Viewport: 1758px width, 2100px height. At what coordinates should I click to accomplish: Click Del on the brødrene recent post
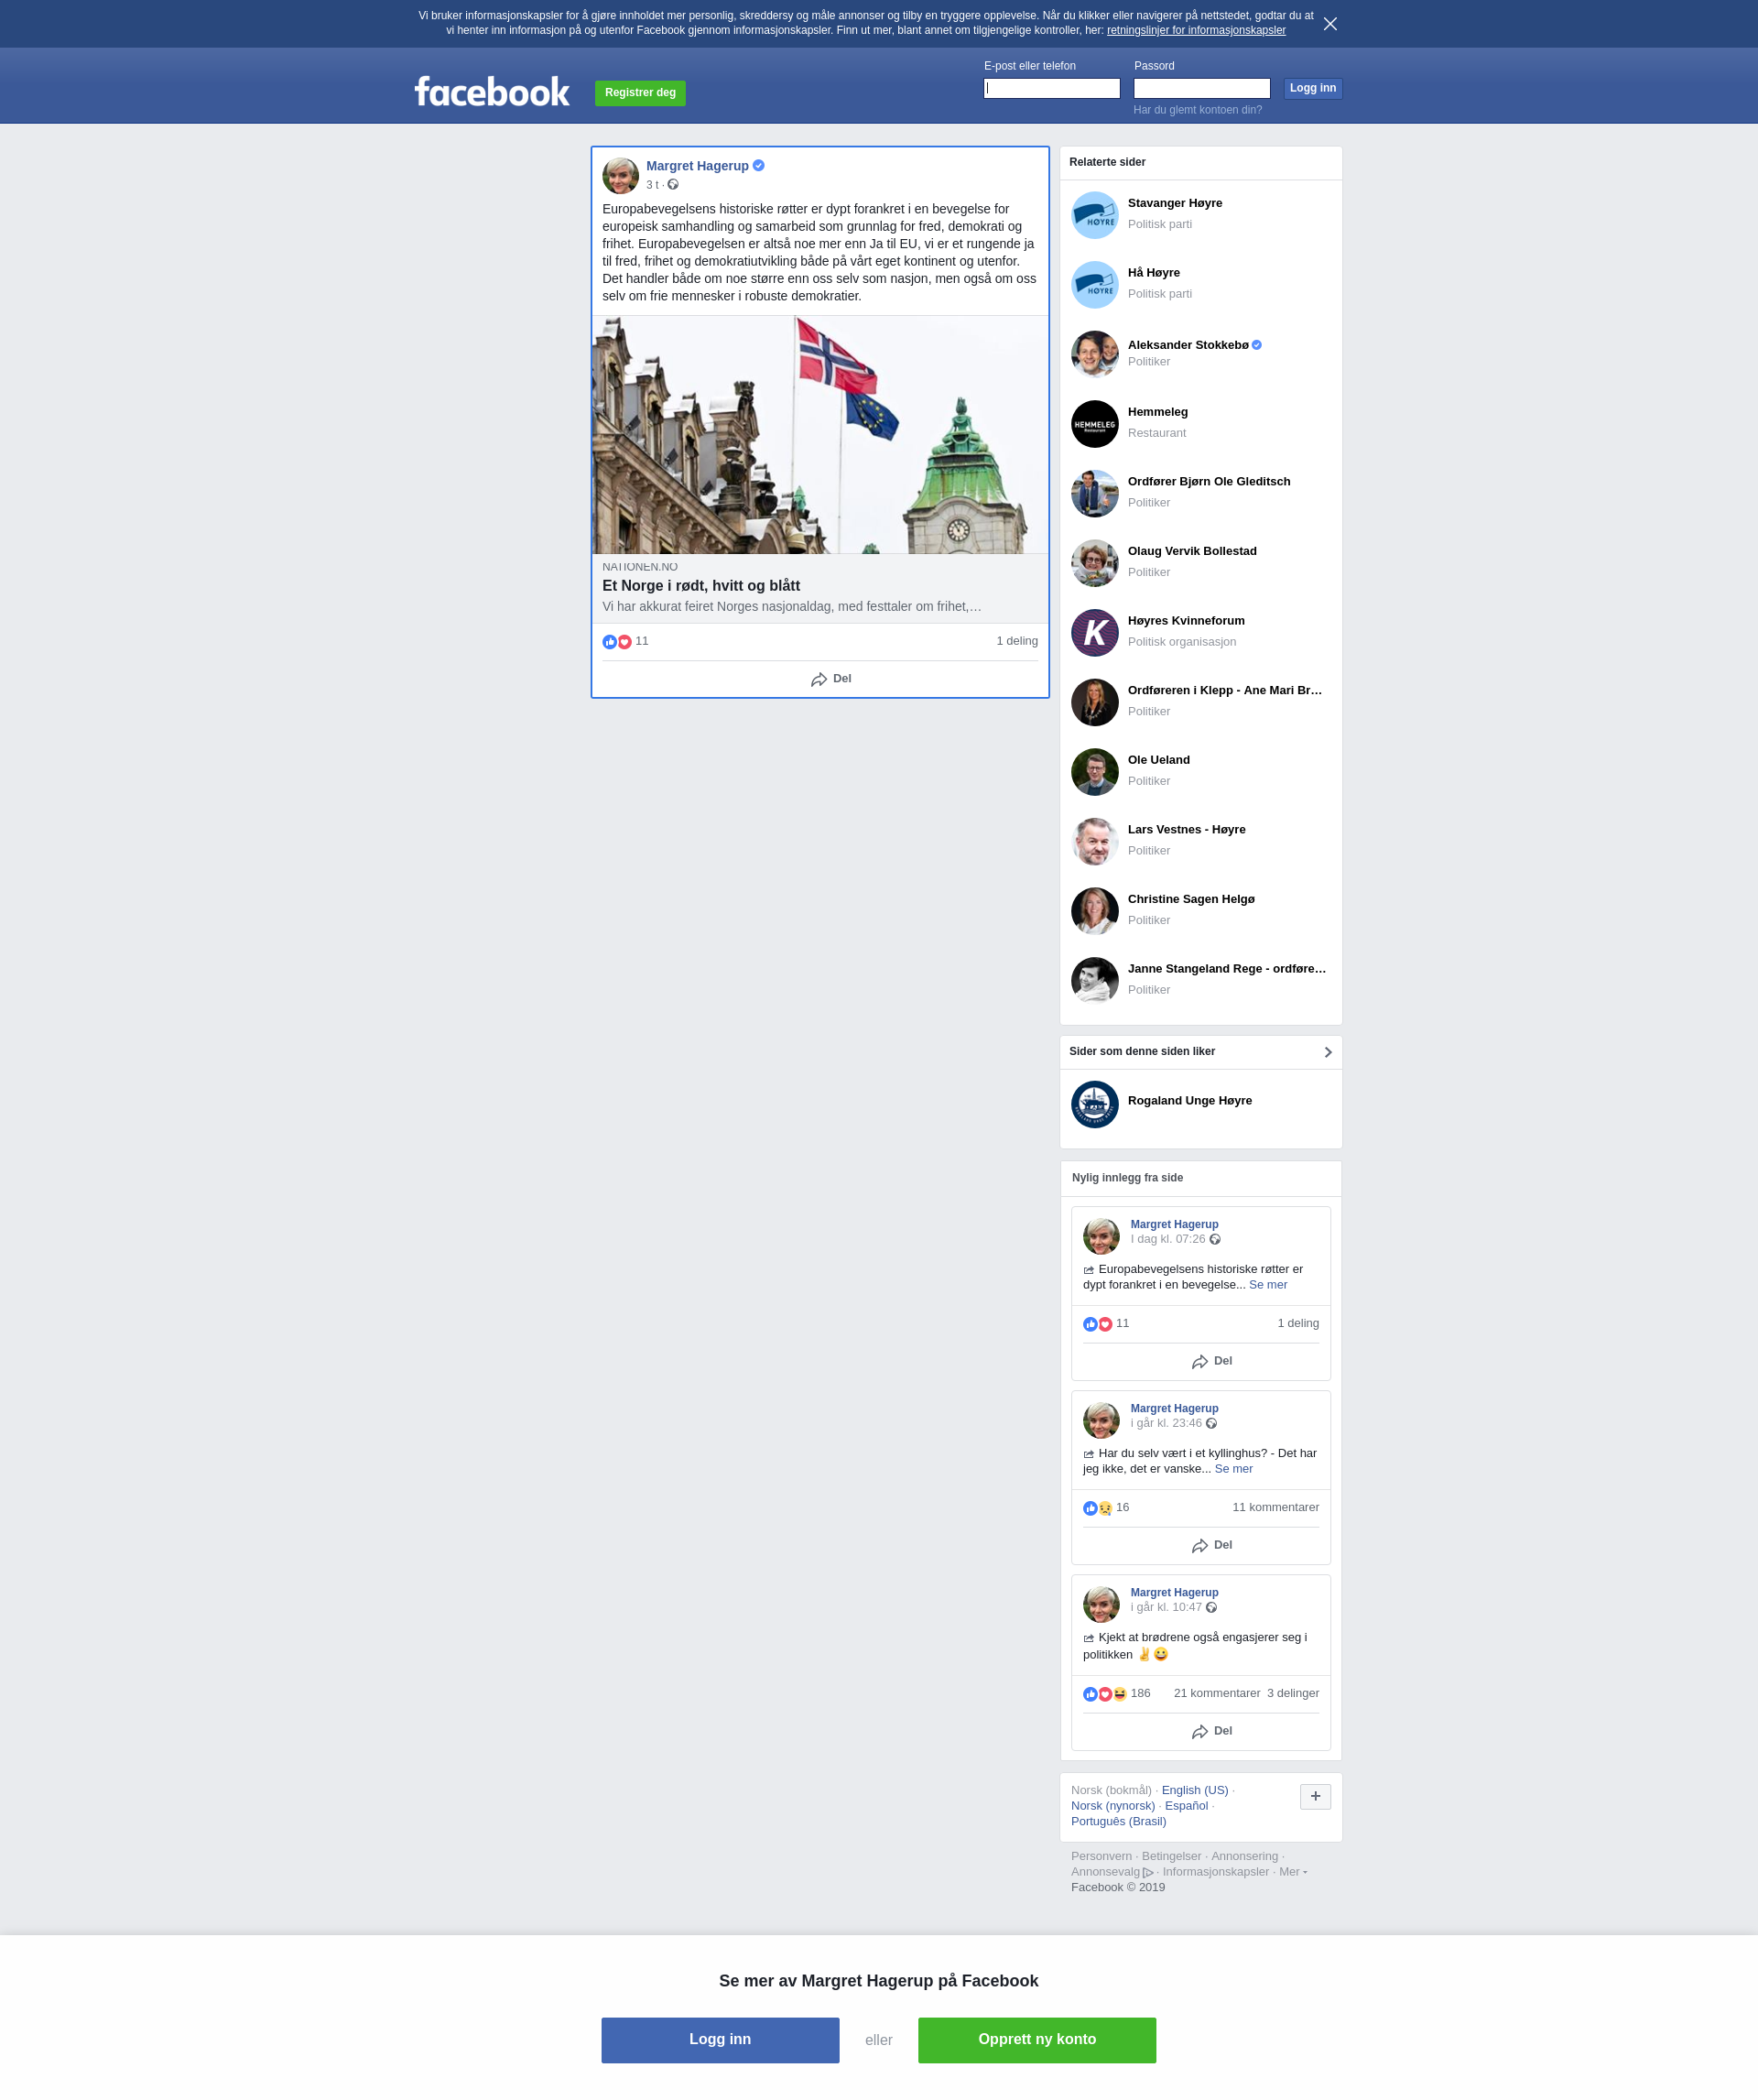(x=1212, y=1732)
